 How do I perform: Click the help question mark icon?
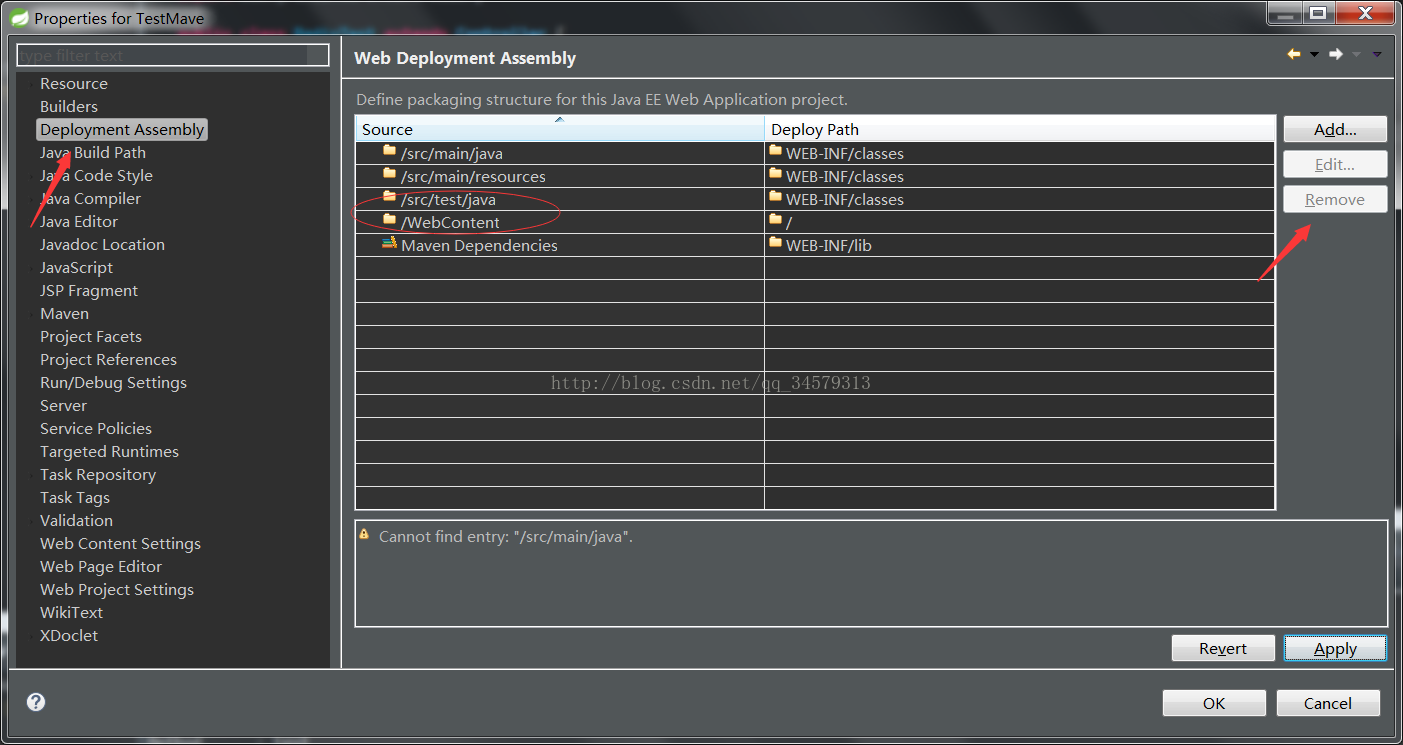[x=36, y=702]
